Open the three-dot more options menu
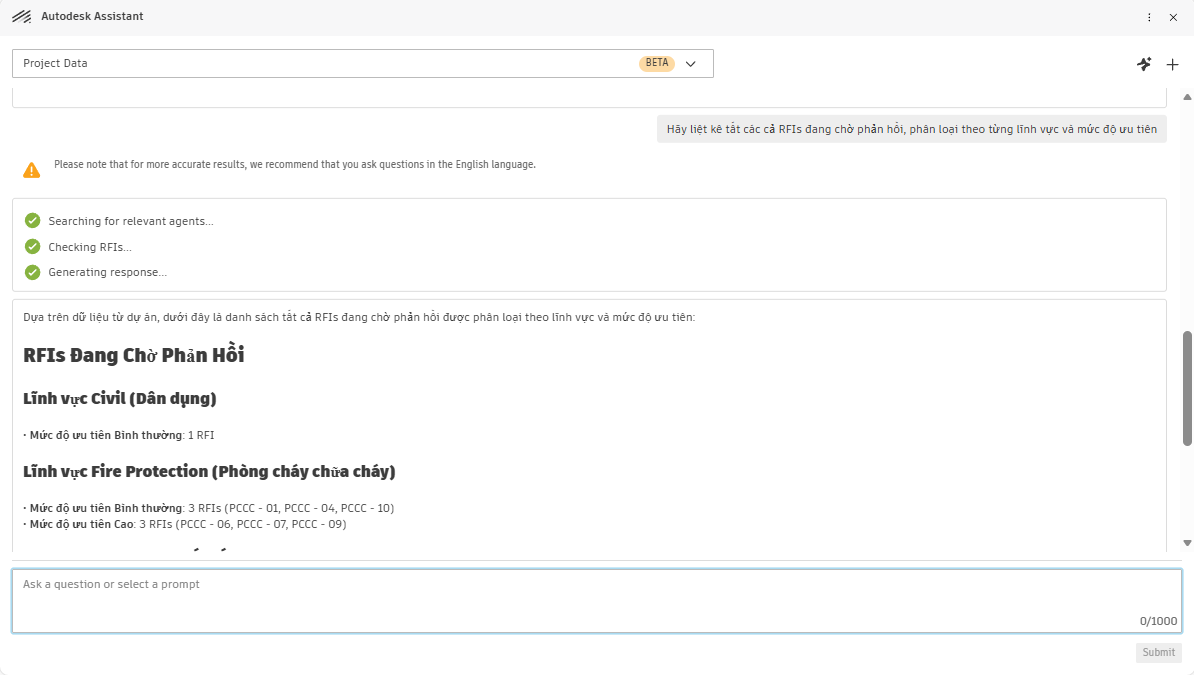This screenshot has width=1194, height=675. coord(1149,17)
